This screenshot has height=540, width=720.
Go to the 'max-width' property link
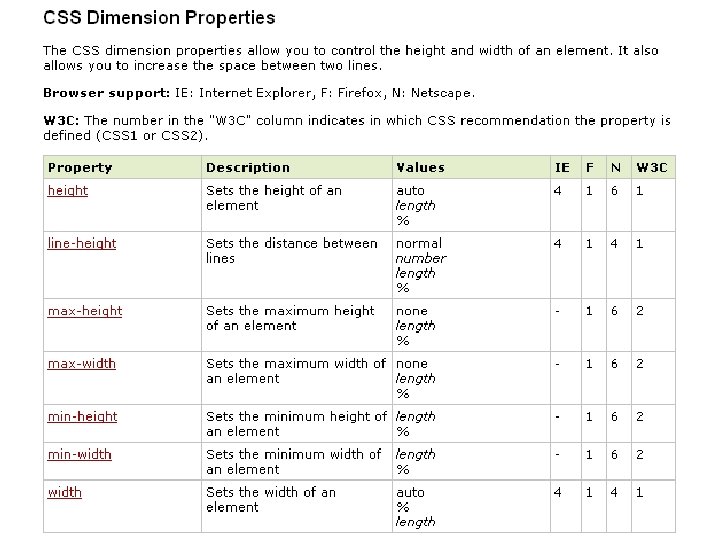pyautogui.click(x=82, y=364)
